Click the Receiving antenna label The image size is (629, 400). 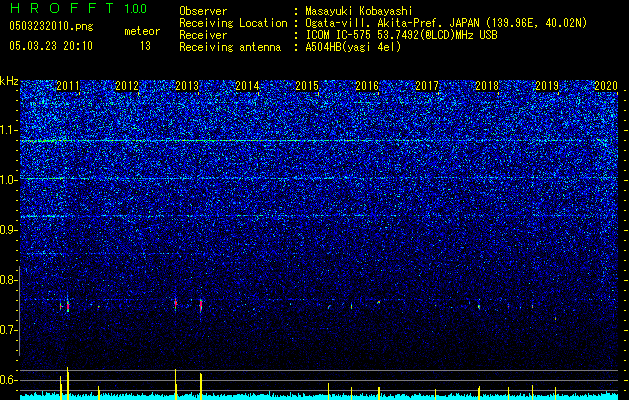230,47
